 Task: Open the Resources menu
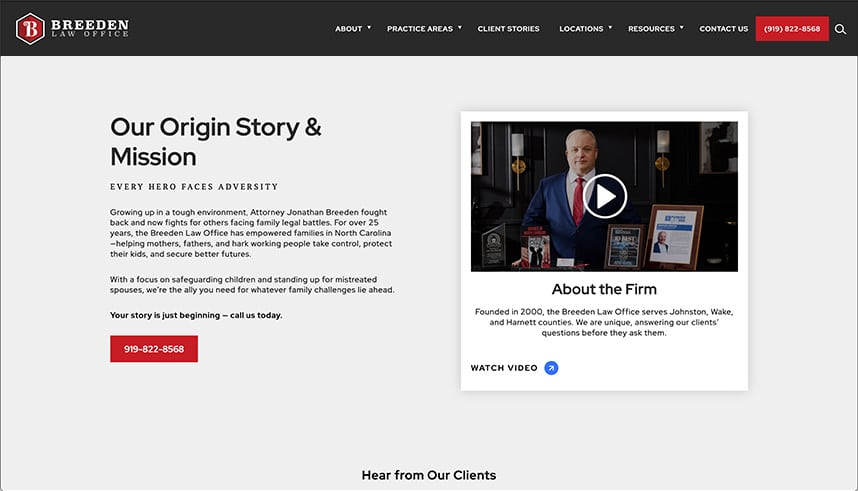click(x=651, y=29)
